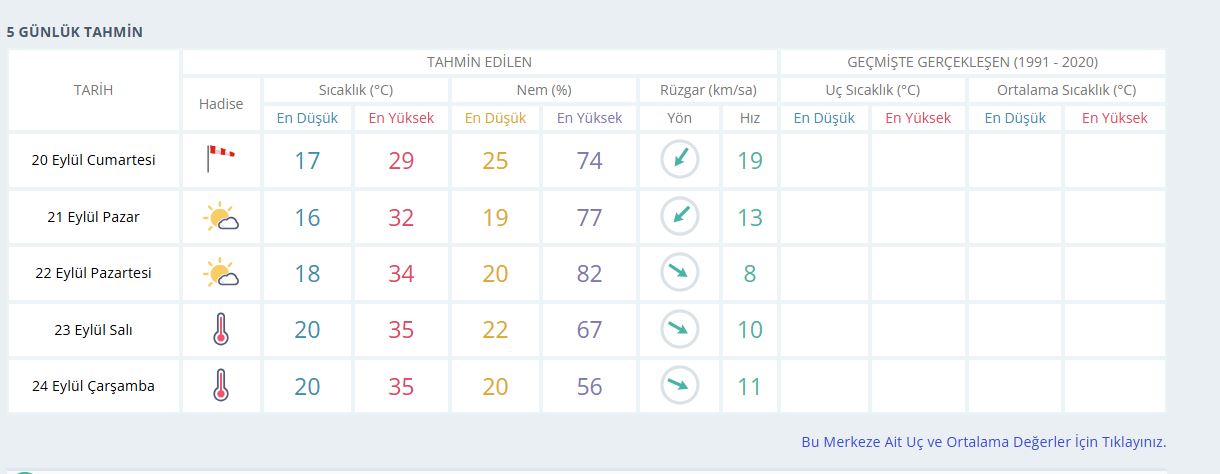
Task: Click the 'Uç Sıcaklık (°C)' column header
Action: coord(873,90)
